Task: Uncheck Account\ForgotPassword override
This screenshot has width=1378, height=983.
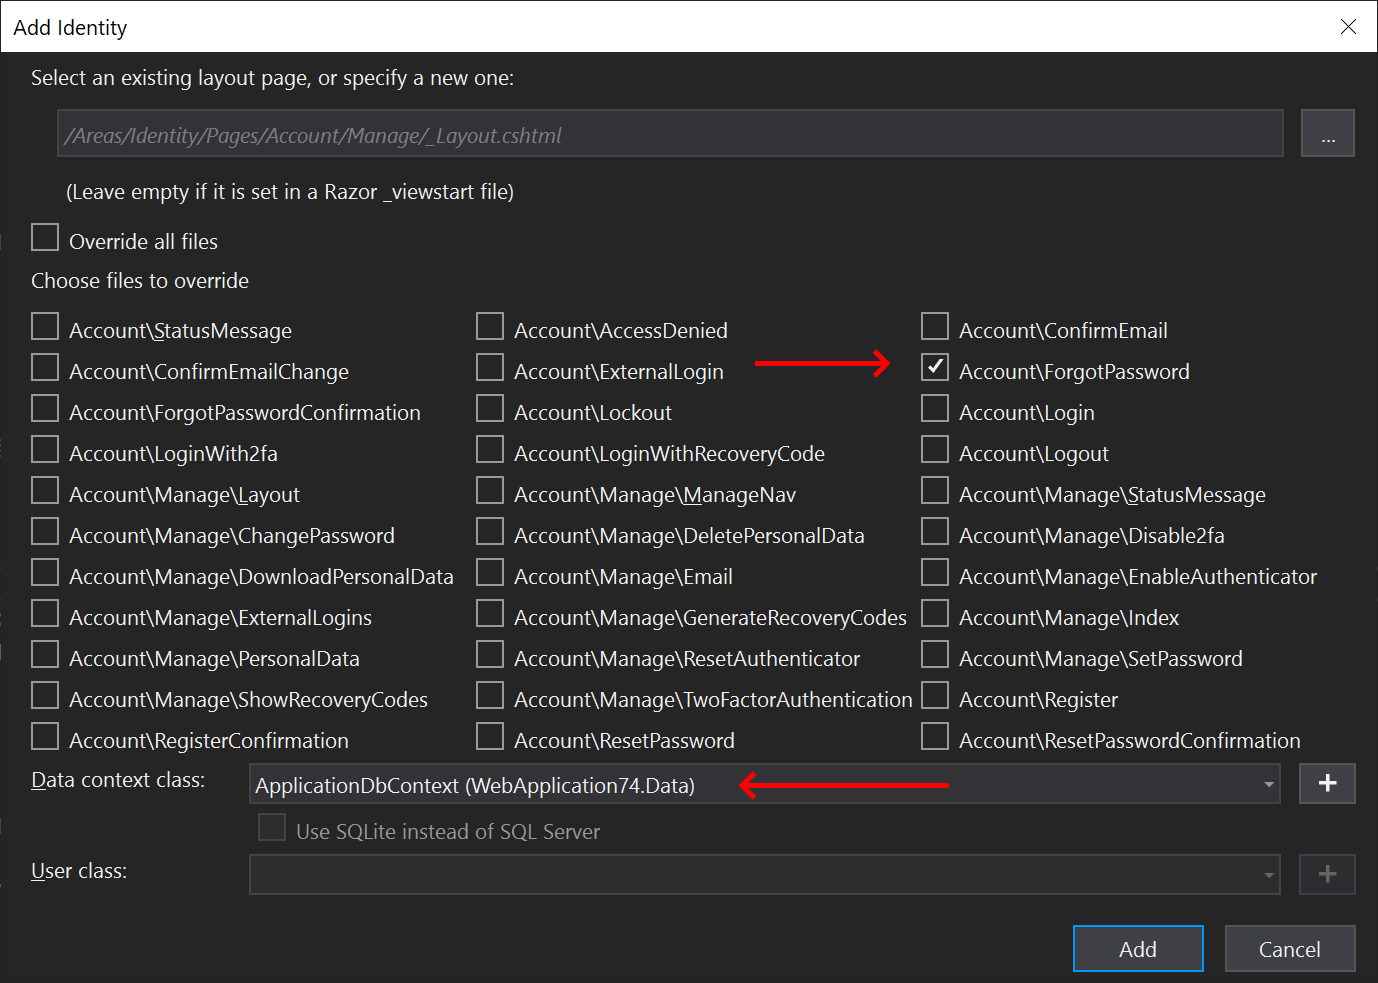Action: coord(933,367)
